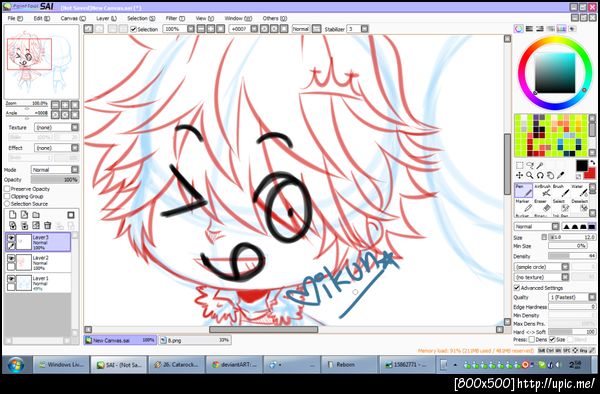
Task: Click the black foreground color swatch
Action: (x=582, y=166)
